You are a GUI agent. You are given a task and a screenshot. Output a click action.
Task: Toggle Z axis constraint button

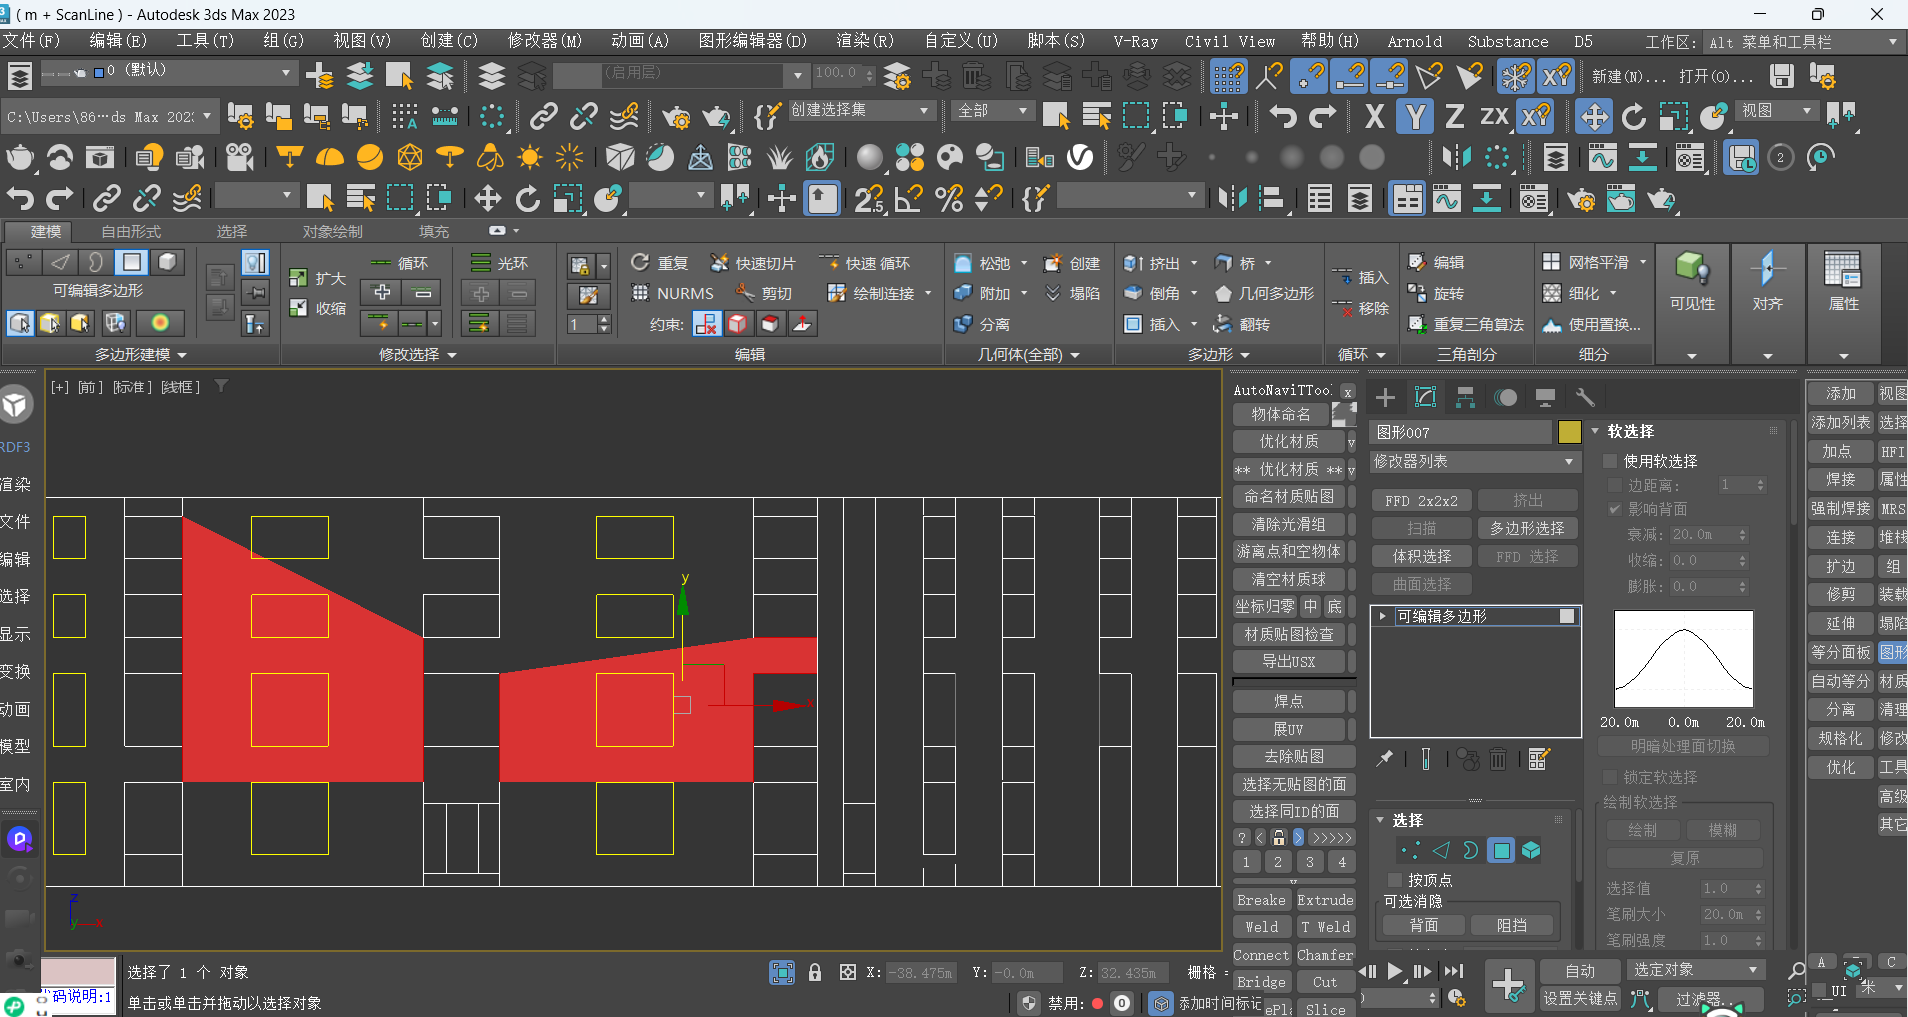point(1455,116)
